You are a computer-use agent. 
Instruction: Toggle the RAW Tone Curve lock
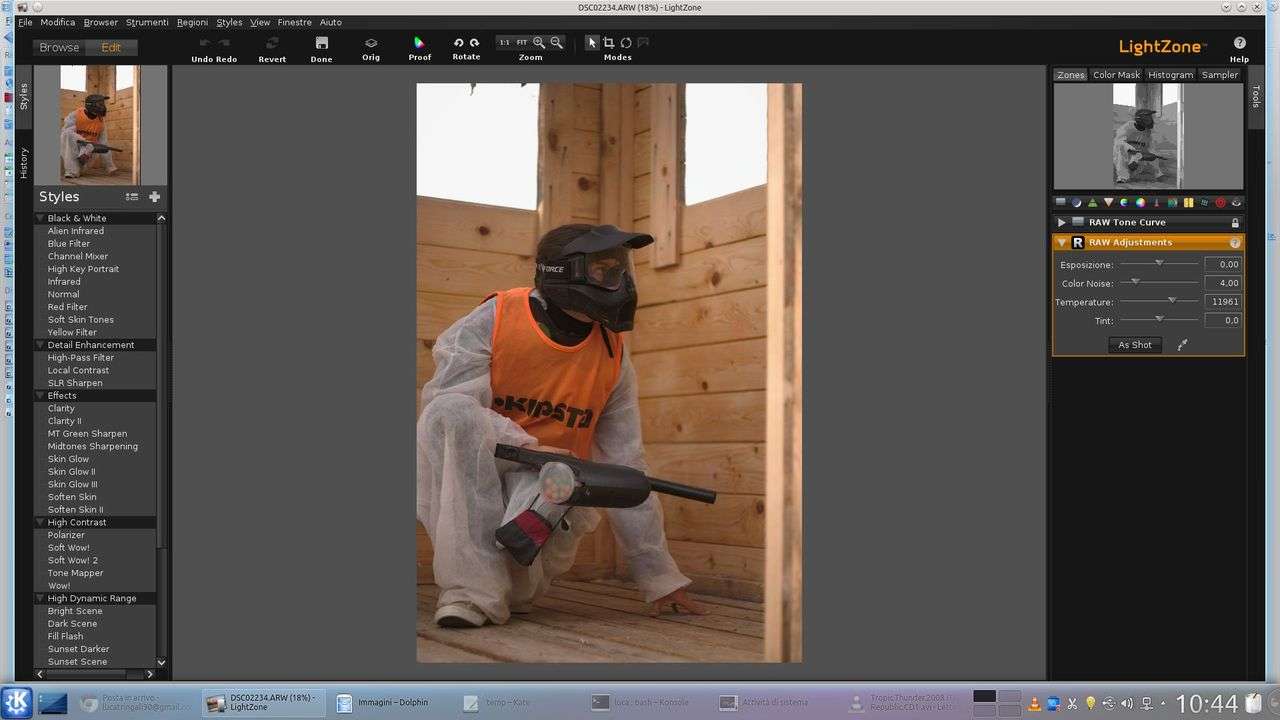click(x=1235, y=223)
